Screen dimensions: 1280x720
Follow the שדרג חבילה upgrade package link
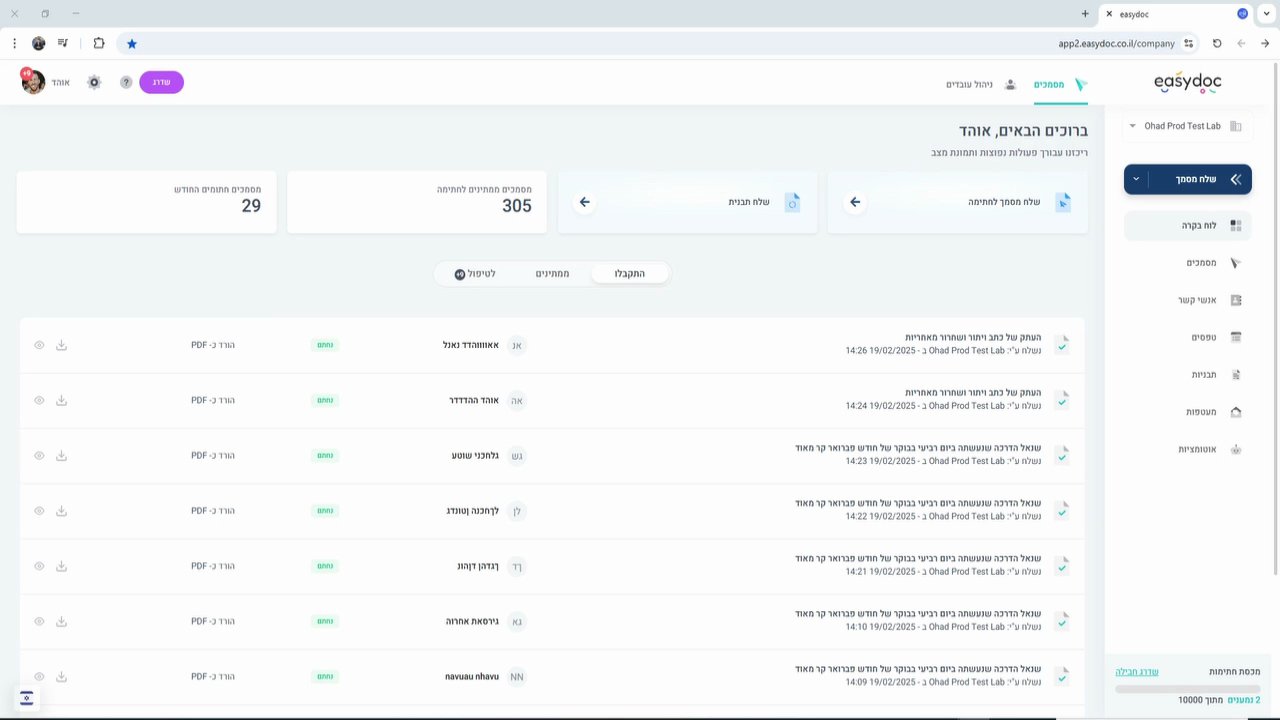point(1137,672)
